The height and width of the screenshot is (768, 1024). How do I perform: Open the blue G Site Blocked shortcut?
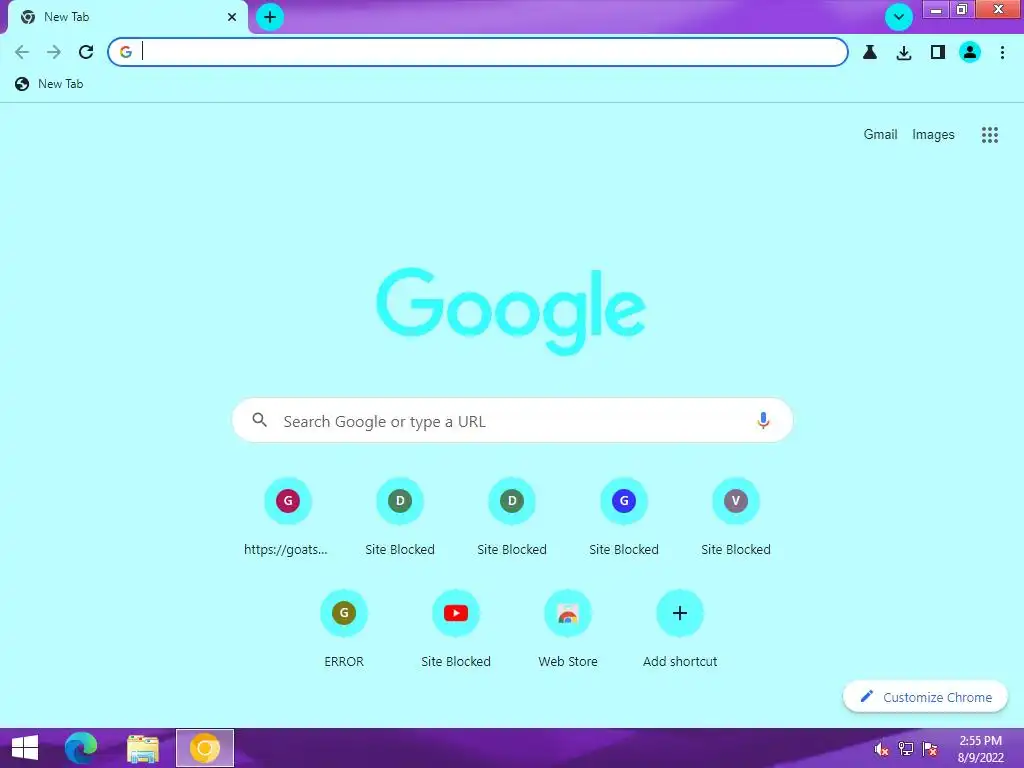tap(624, 517)
